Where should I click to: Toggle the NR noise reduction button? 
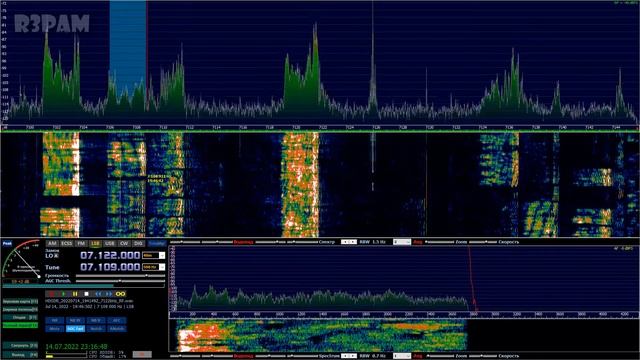[55, 320]
